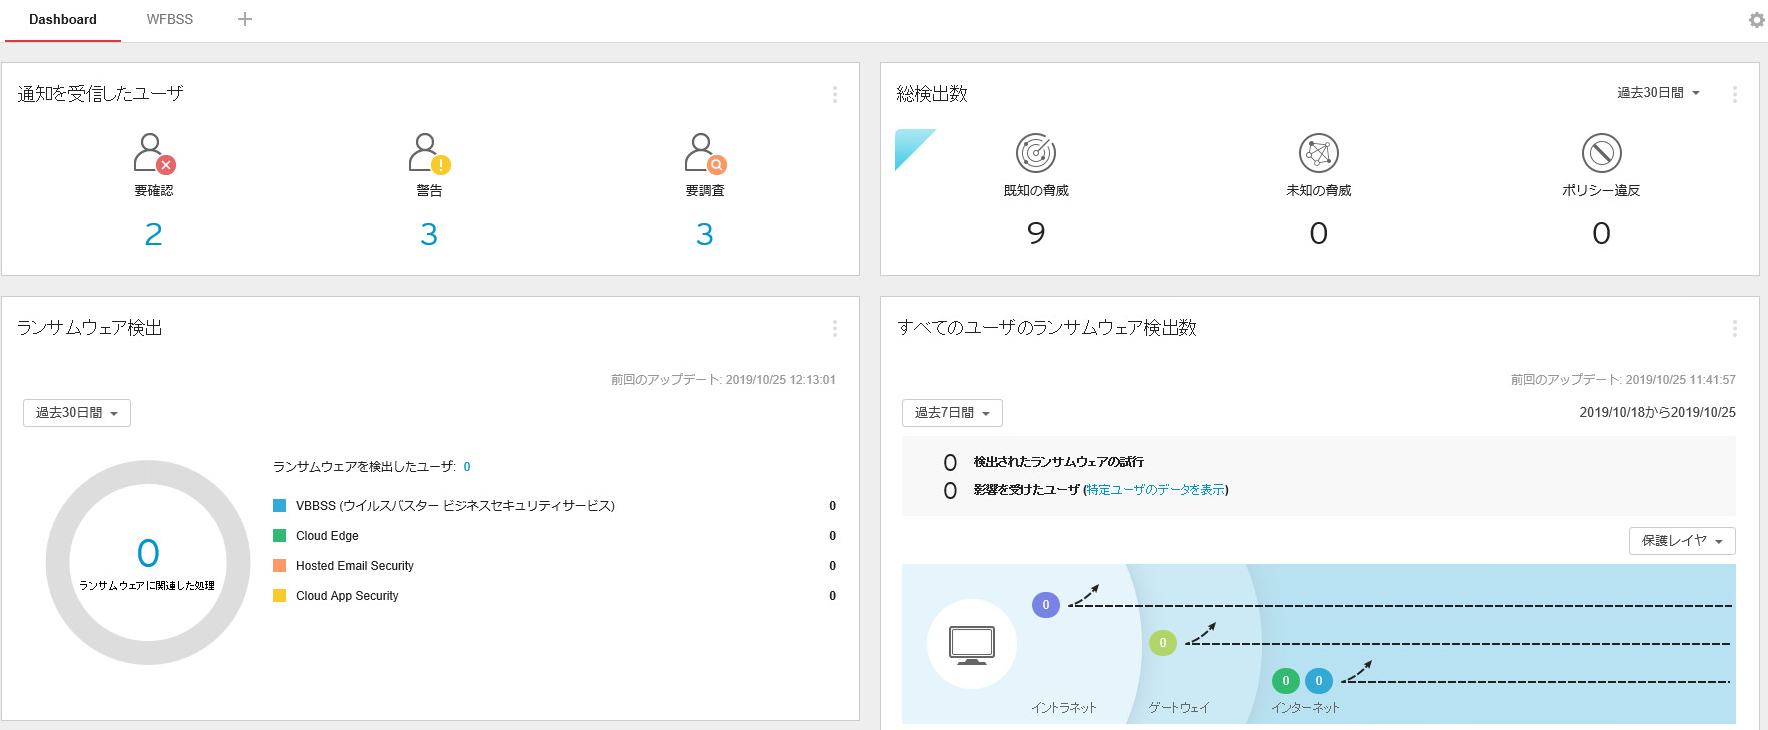Open the 保護レイヤ dropdown
This screenshot has width=1768, height=730.
click(x=1682, y=541)
